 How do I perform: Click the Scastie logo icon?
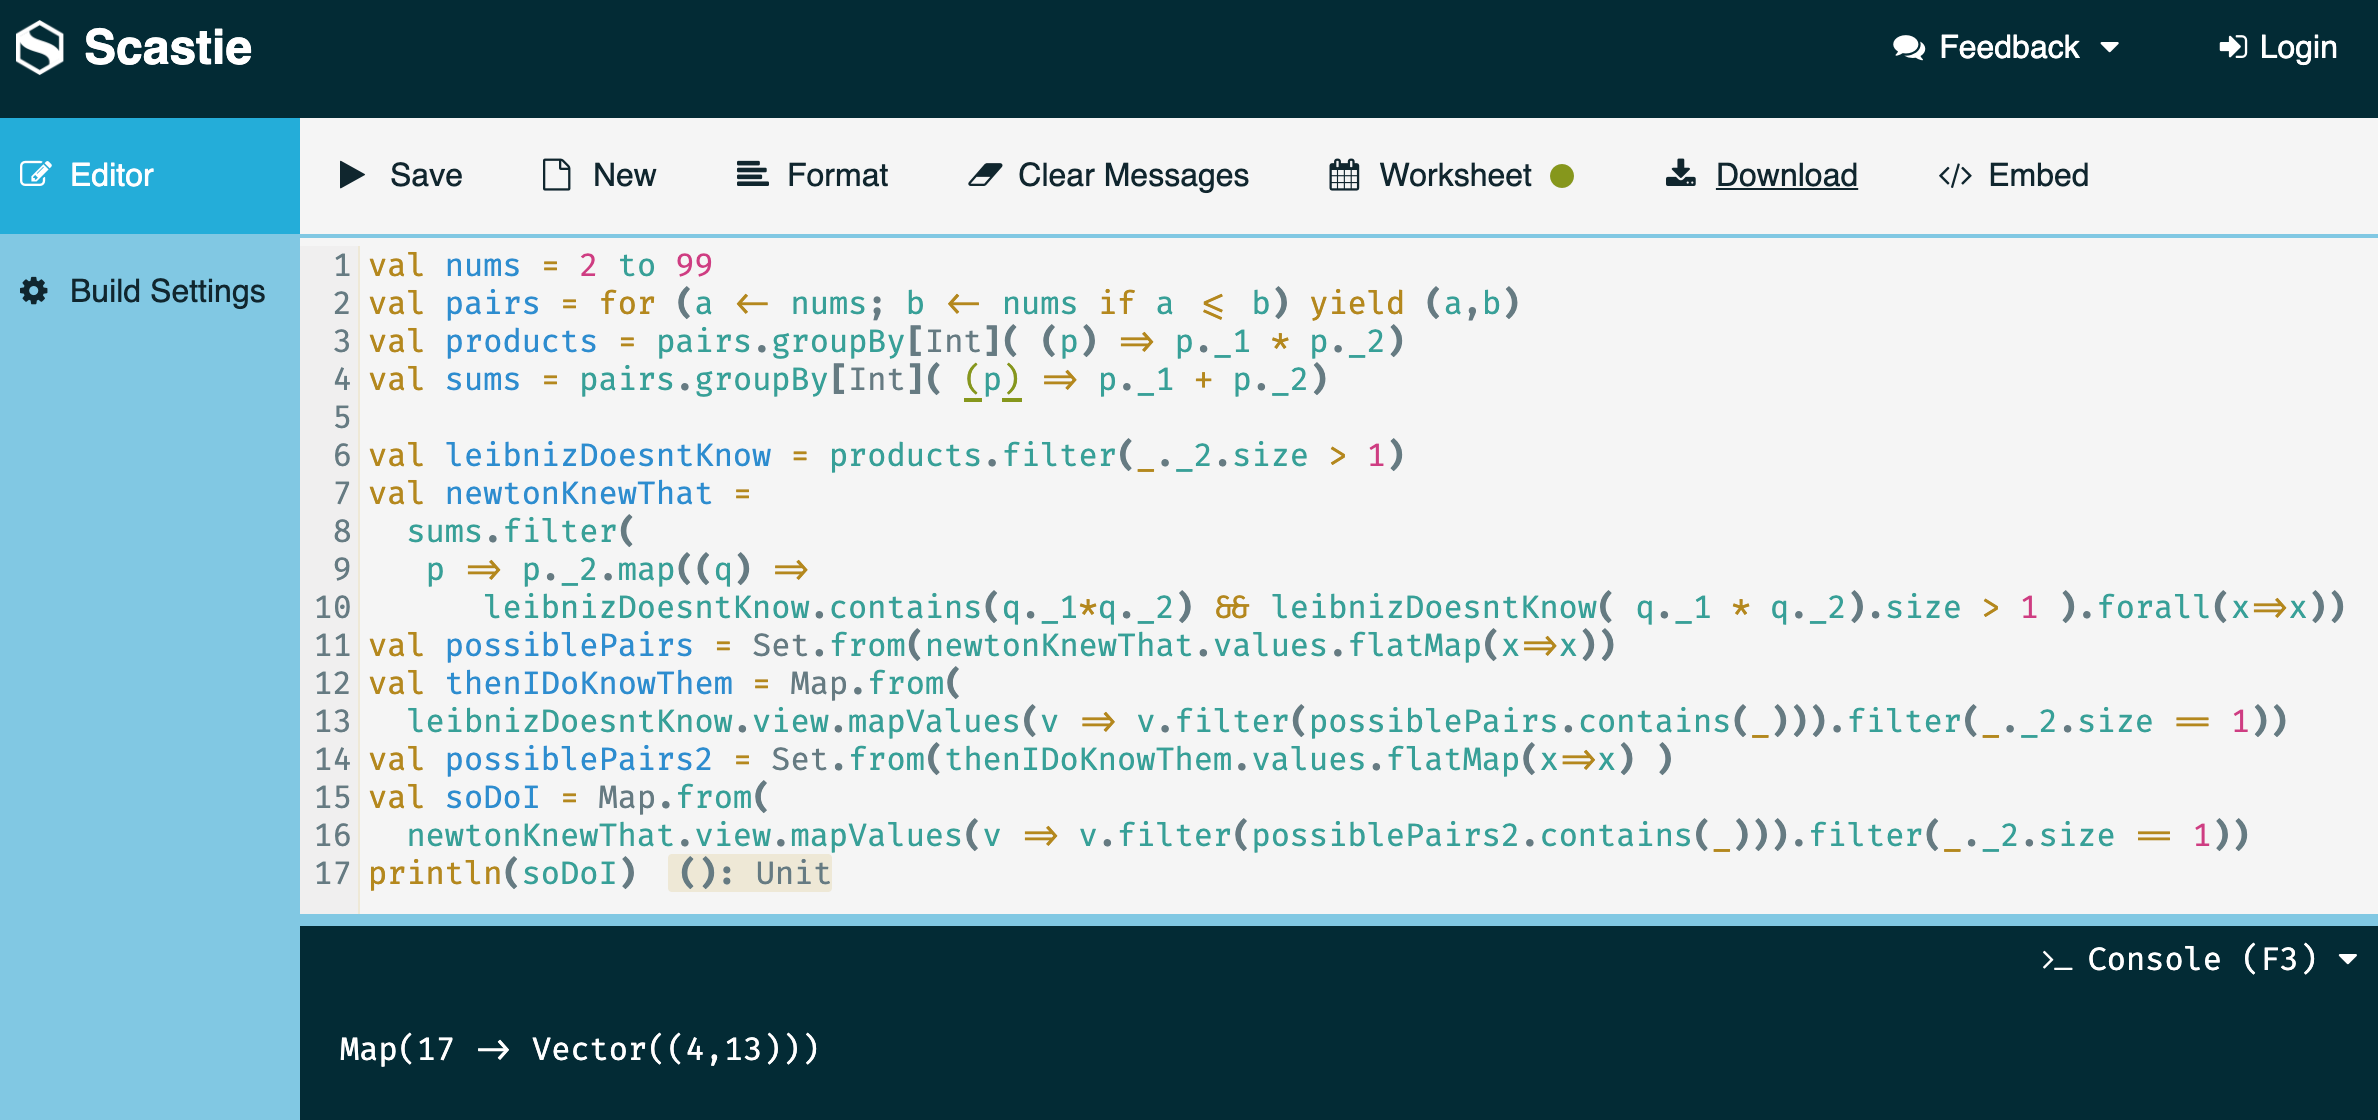tap(40, 47)
